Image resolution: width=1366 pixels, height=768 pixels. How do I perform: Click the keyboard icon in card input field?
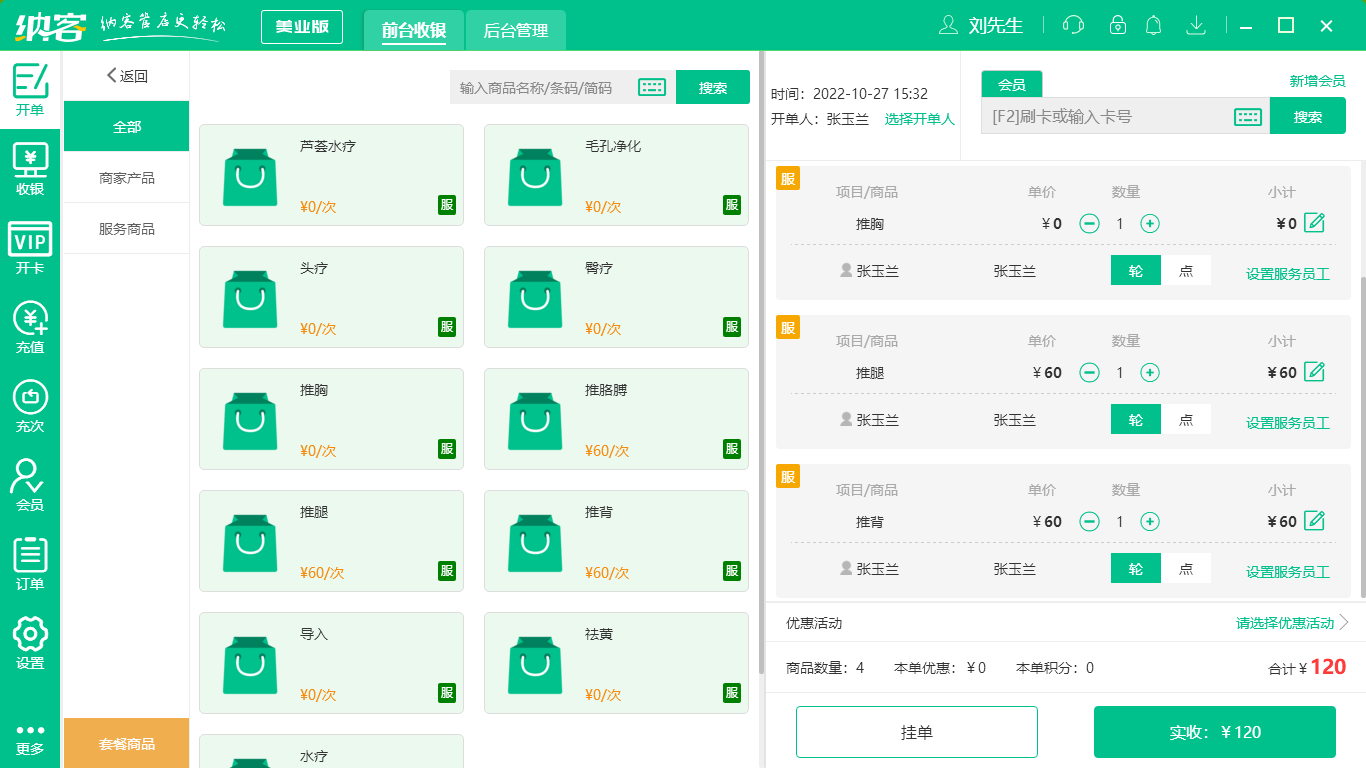[1246, 115]
